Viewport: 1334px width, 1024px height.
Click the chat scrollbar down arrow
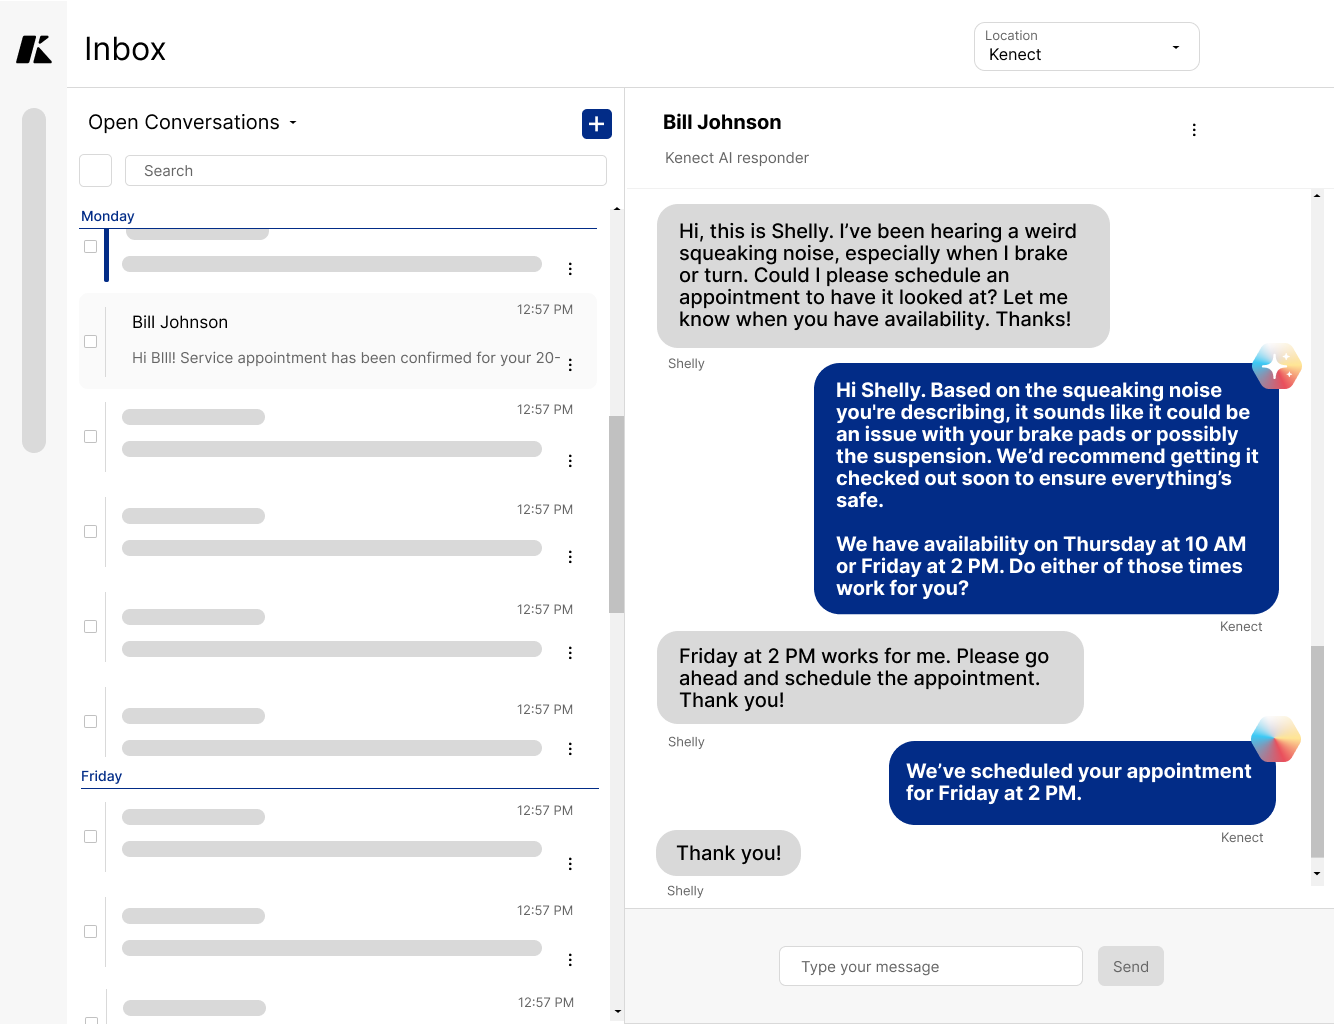(x=1317, y=874)
